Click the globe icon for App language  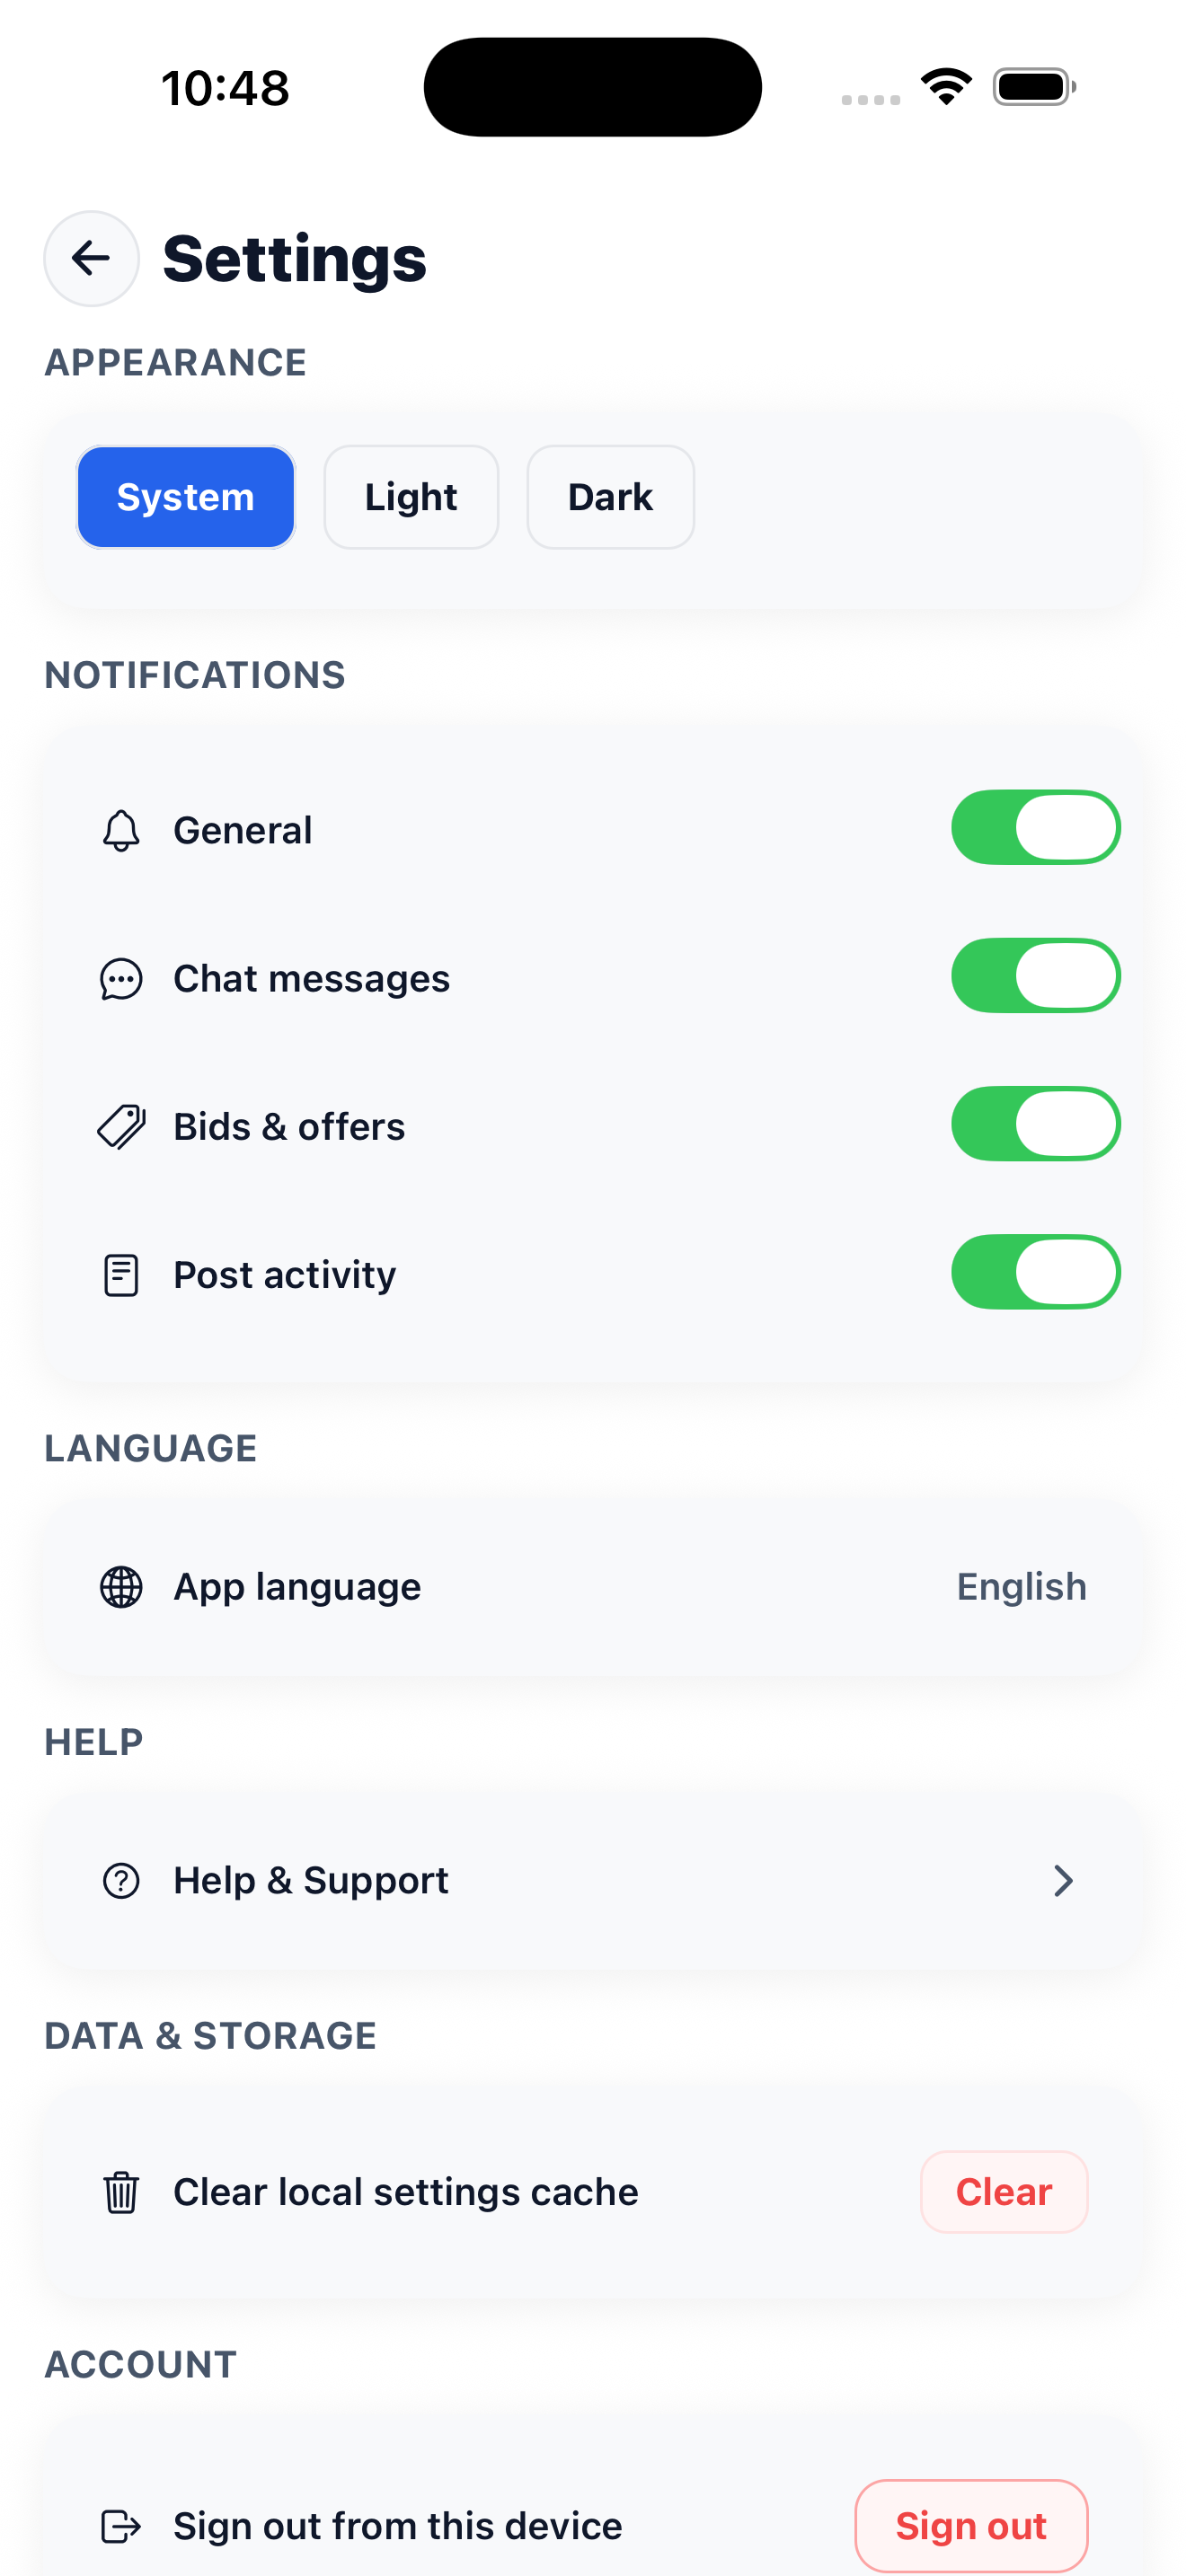coord(121,1587)
